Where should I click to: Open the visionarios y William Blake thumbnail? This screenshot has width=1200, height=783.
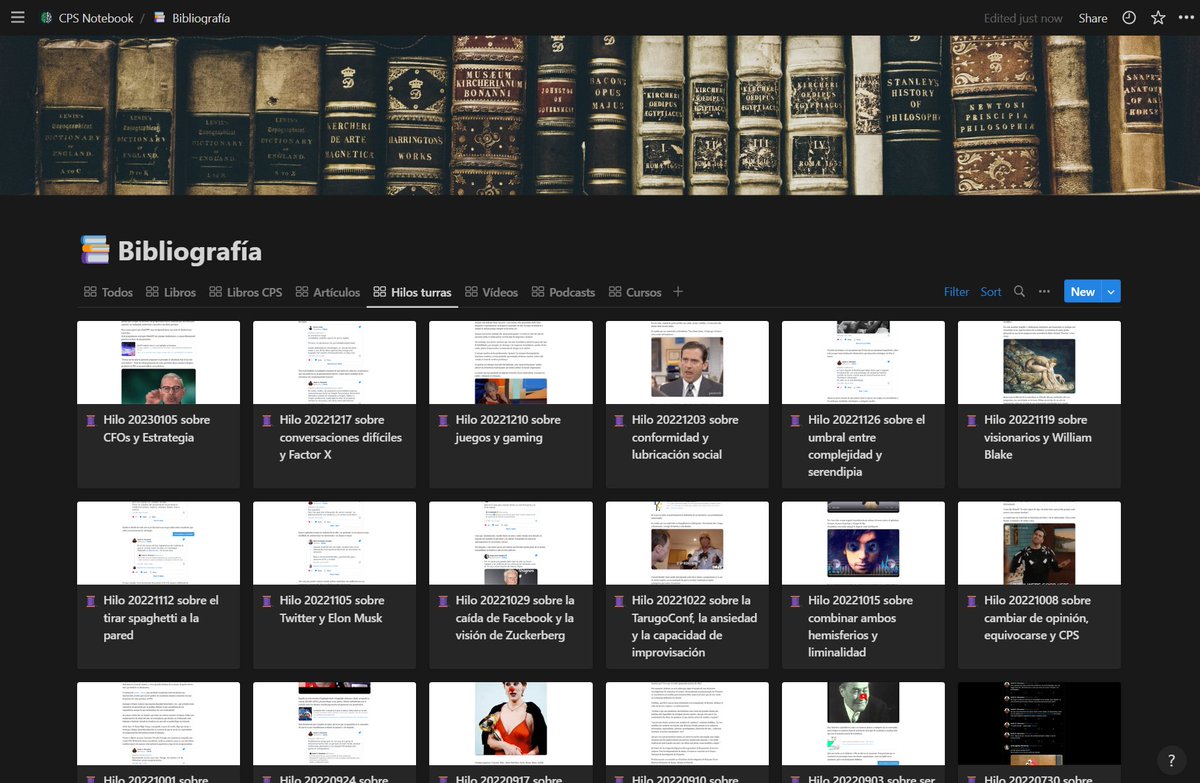1039,362
